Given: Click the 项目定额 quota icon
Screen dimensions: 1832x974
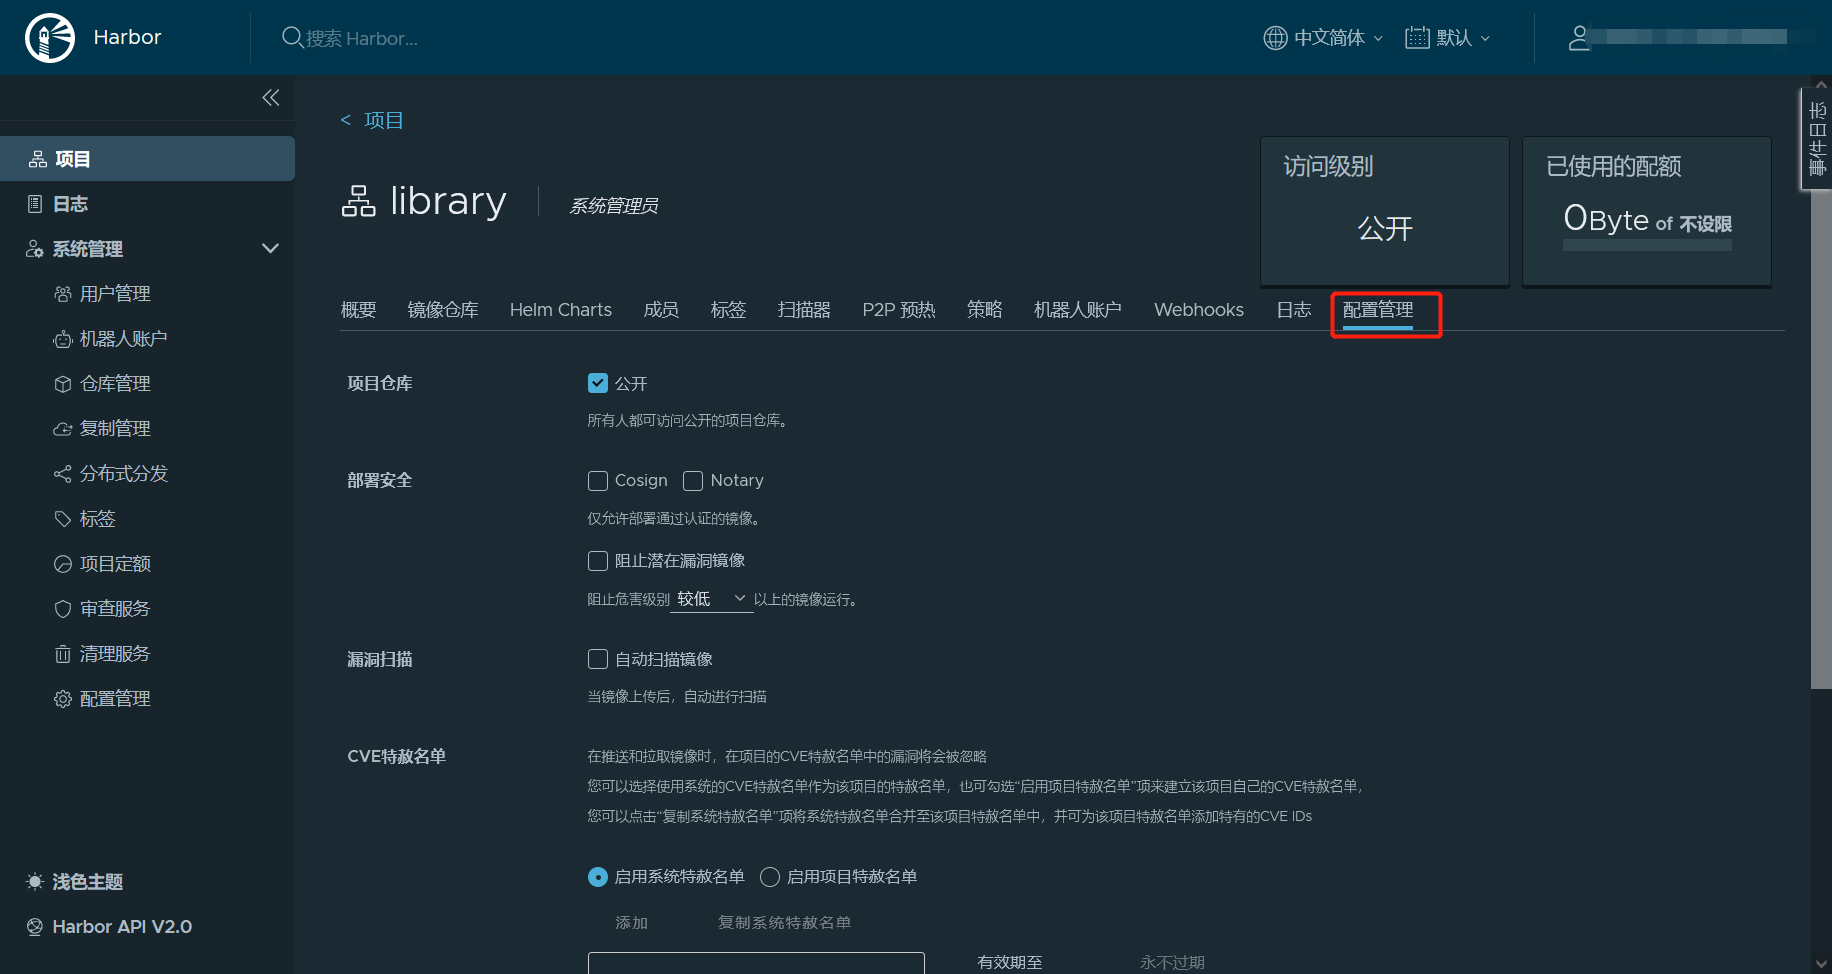Looking at the screenshot, I should coord(63,564).
